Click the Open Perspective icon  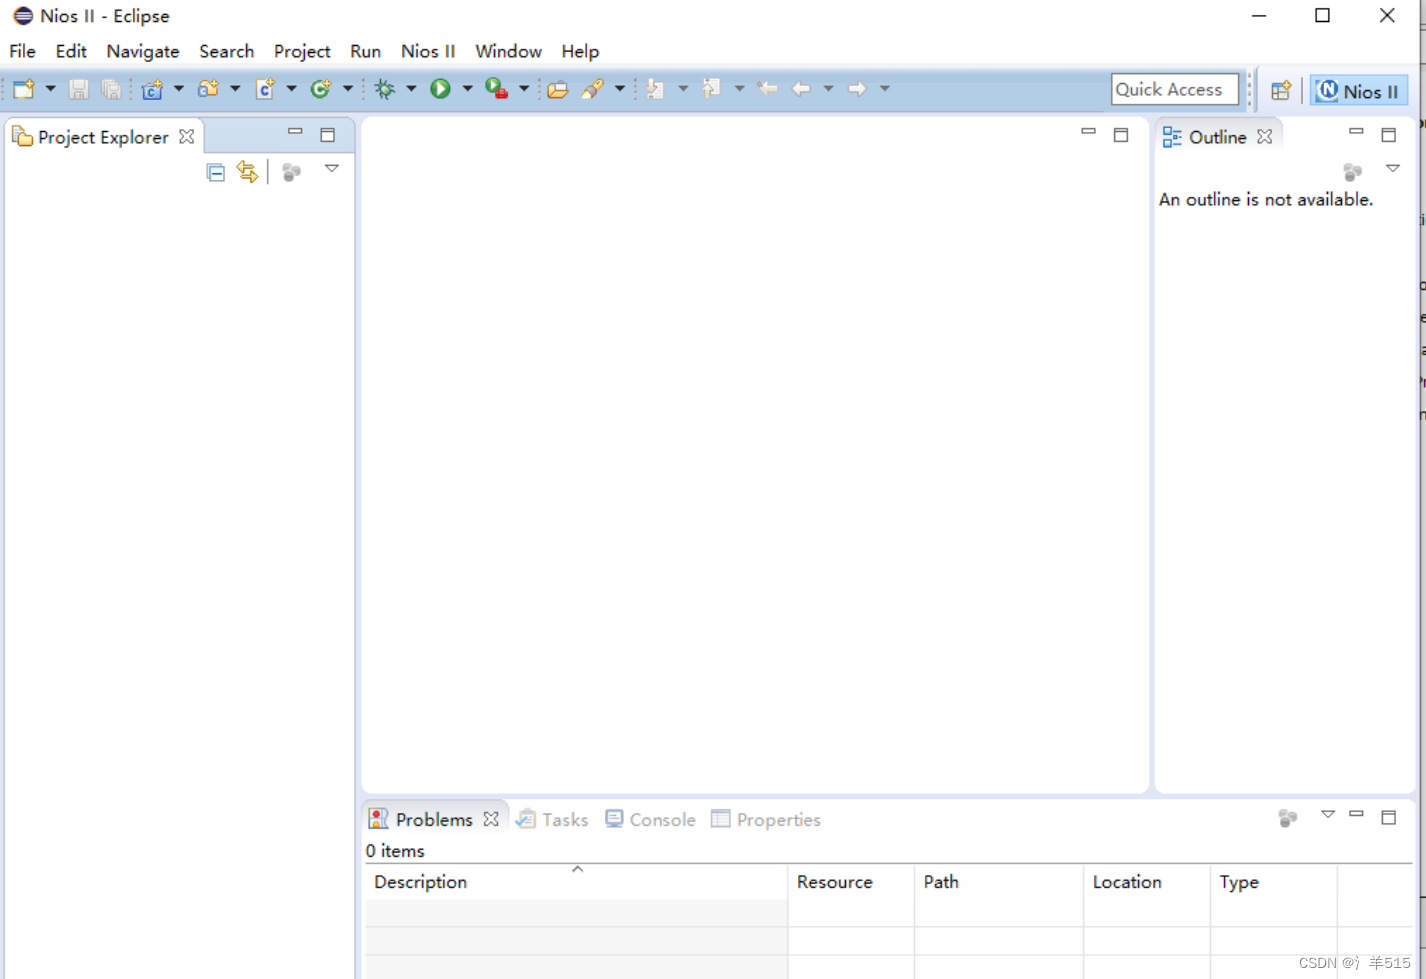pyautogui.click(x=1281, y=90)
